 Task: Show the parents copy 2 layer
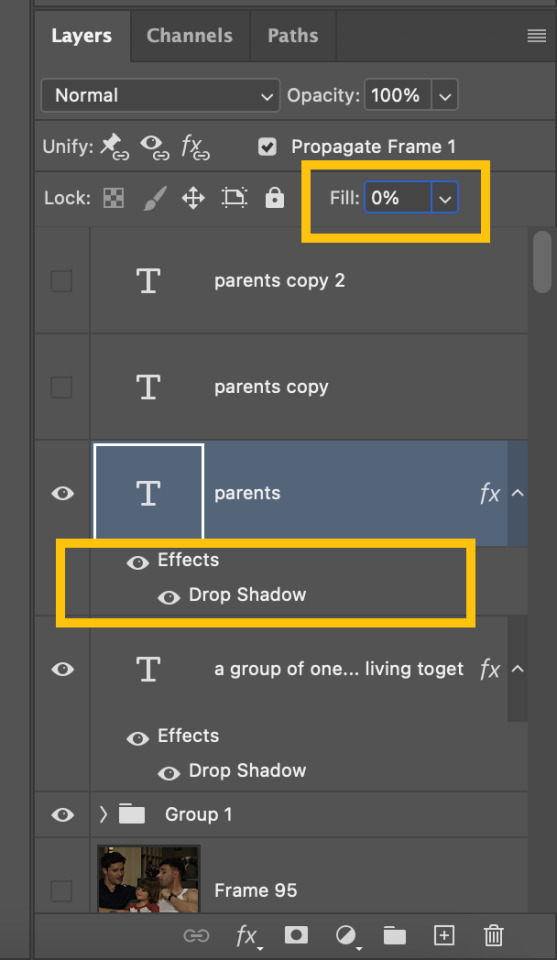tap(61, 281)
